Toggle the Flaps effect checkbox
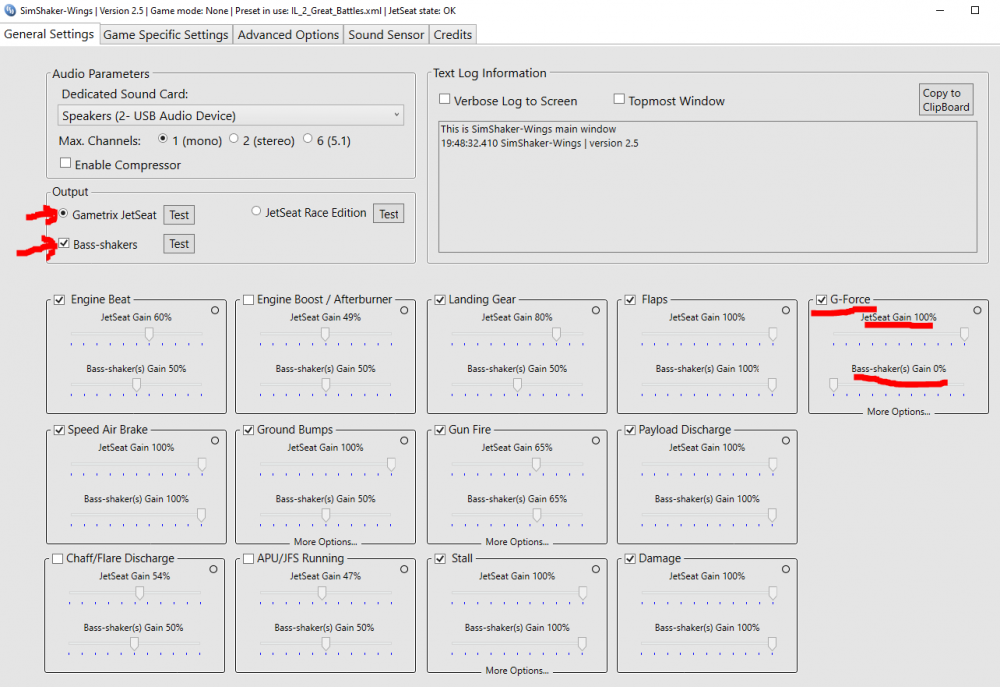Screen dimensions: 1000x687 coord(630,300)
